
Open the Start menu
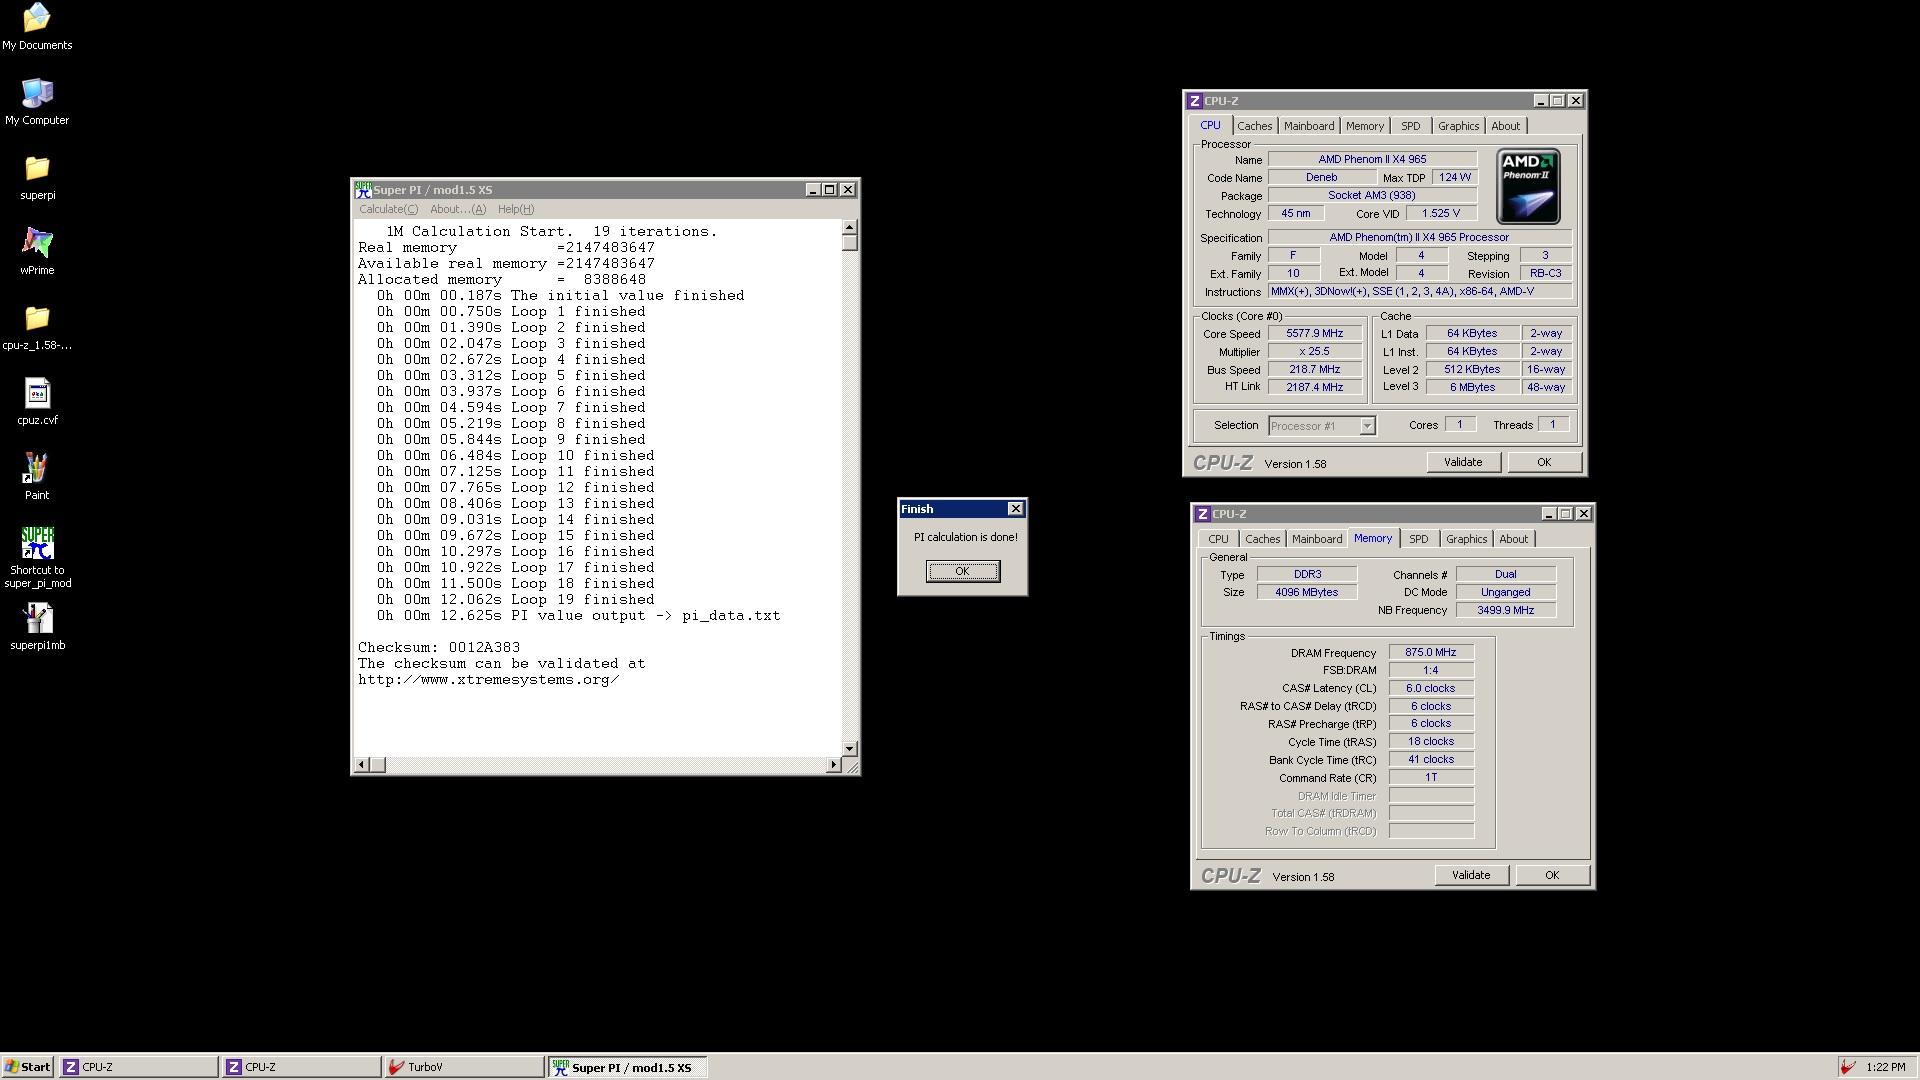pos(27,1067)
